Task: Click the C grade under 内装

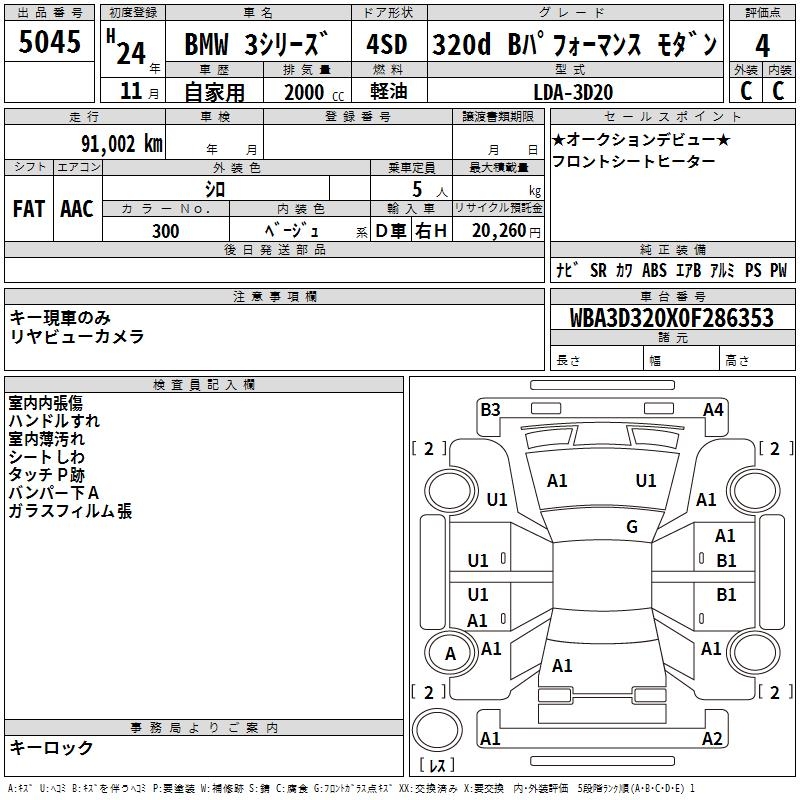Action: (778, 91)
